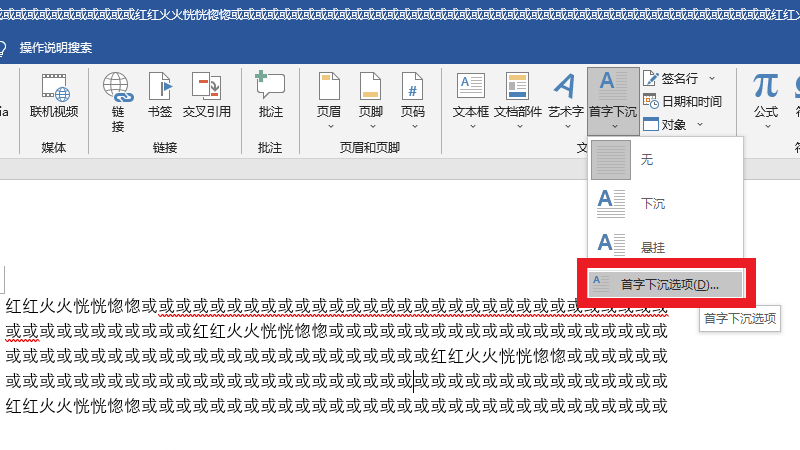Click the 签名行 signature line button
This screenshot has height=450, width=800.
tap(678, 78)
